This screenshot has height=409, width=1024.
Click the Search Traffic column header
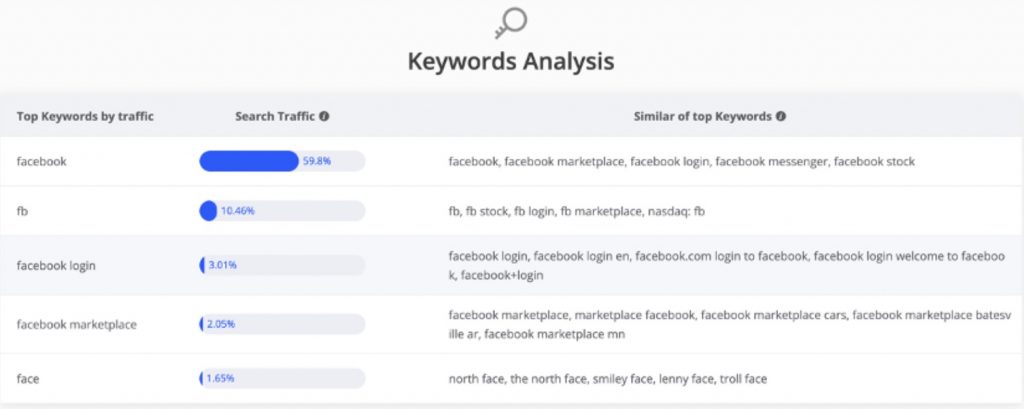point(275,116)
